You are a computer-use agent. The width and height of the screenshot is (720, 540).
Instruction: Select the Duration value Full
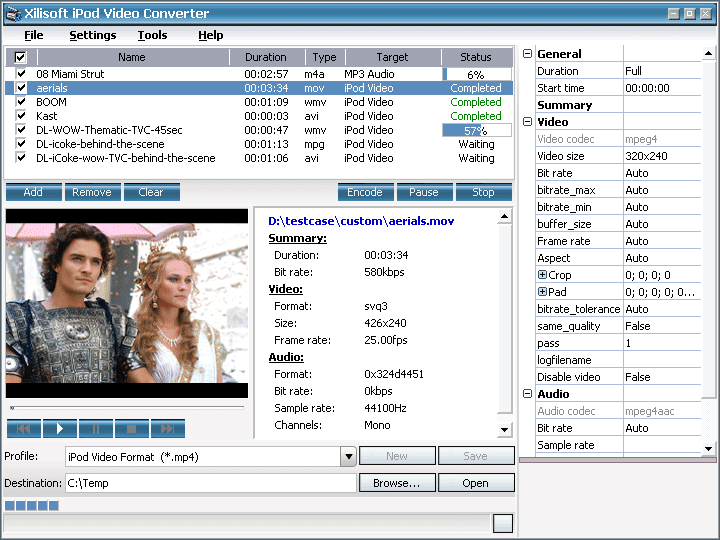[662, 71]
